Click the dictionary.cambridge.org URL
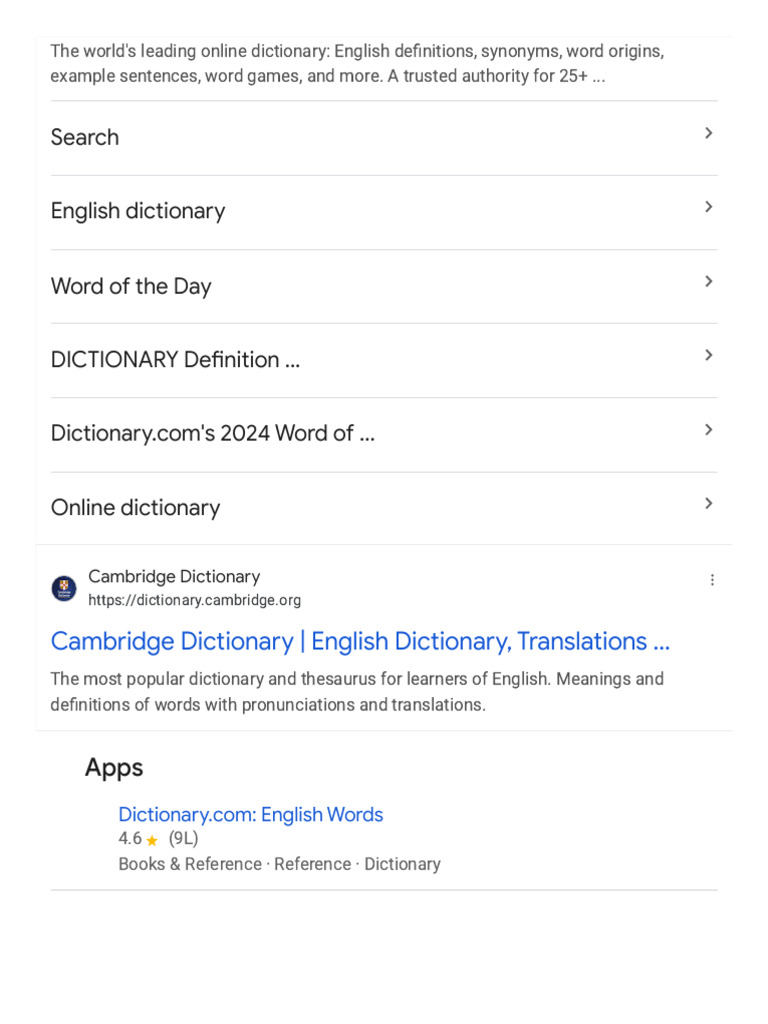The width and height of the screenshot is (768, 1024). (x=195, y=600)
